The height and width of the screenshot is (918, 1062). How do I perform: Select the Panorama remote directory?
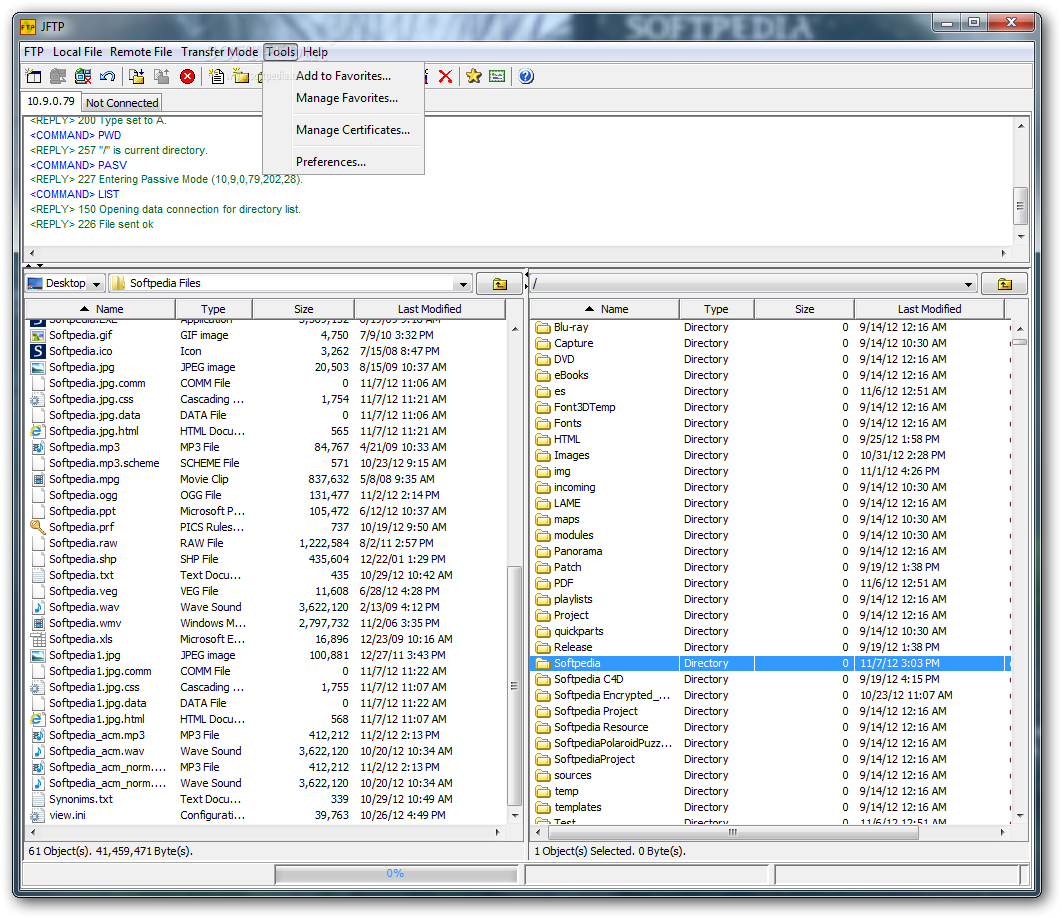(x=769, y=551)
